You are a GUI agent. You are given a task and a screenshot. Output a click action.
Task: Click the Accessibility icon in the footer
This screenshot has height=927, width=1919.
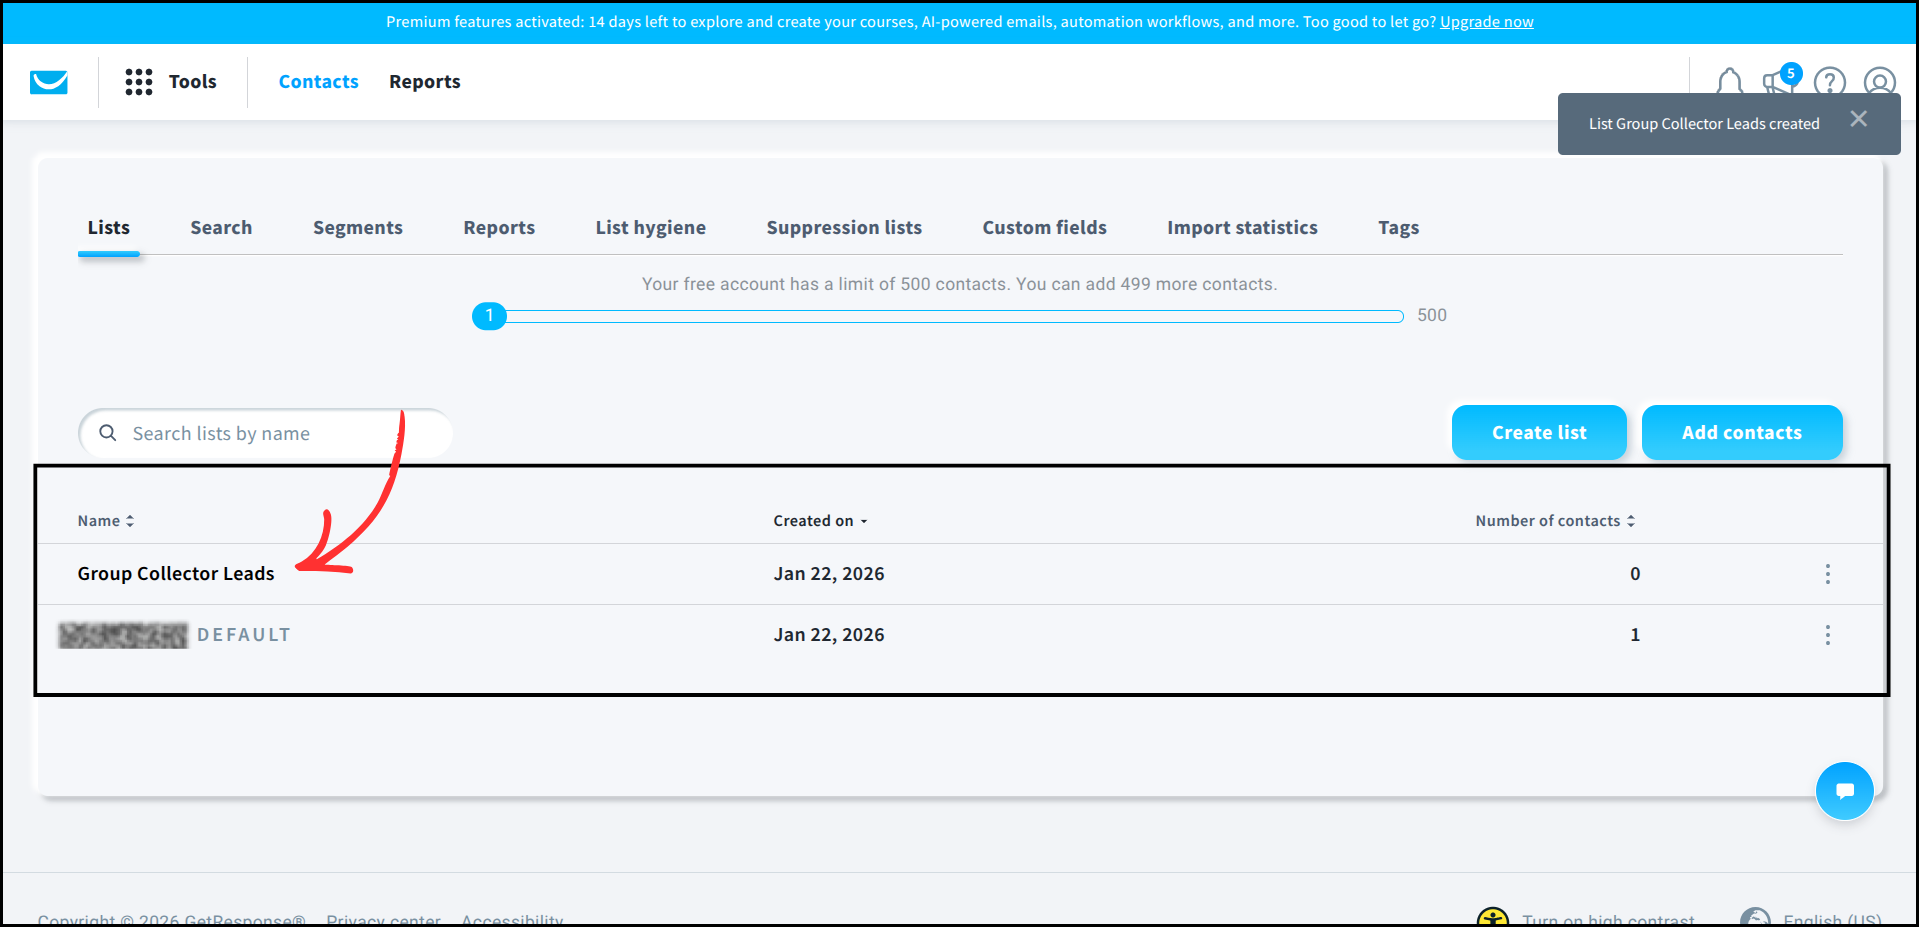[1493, 915]
